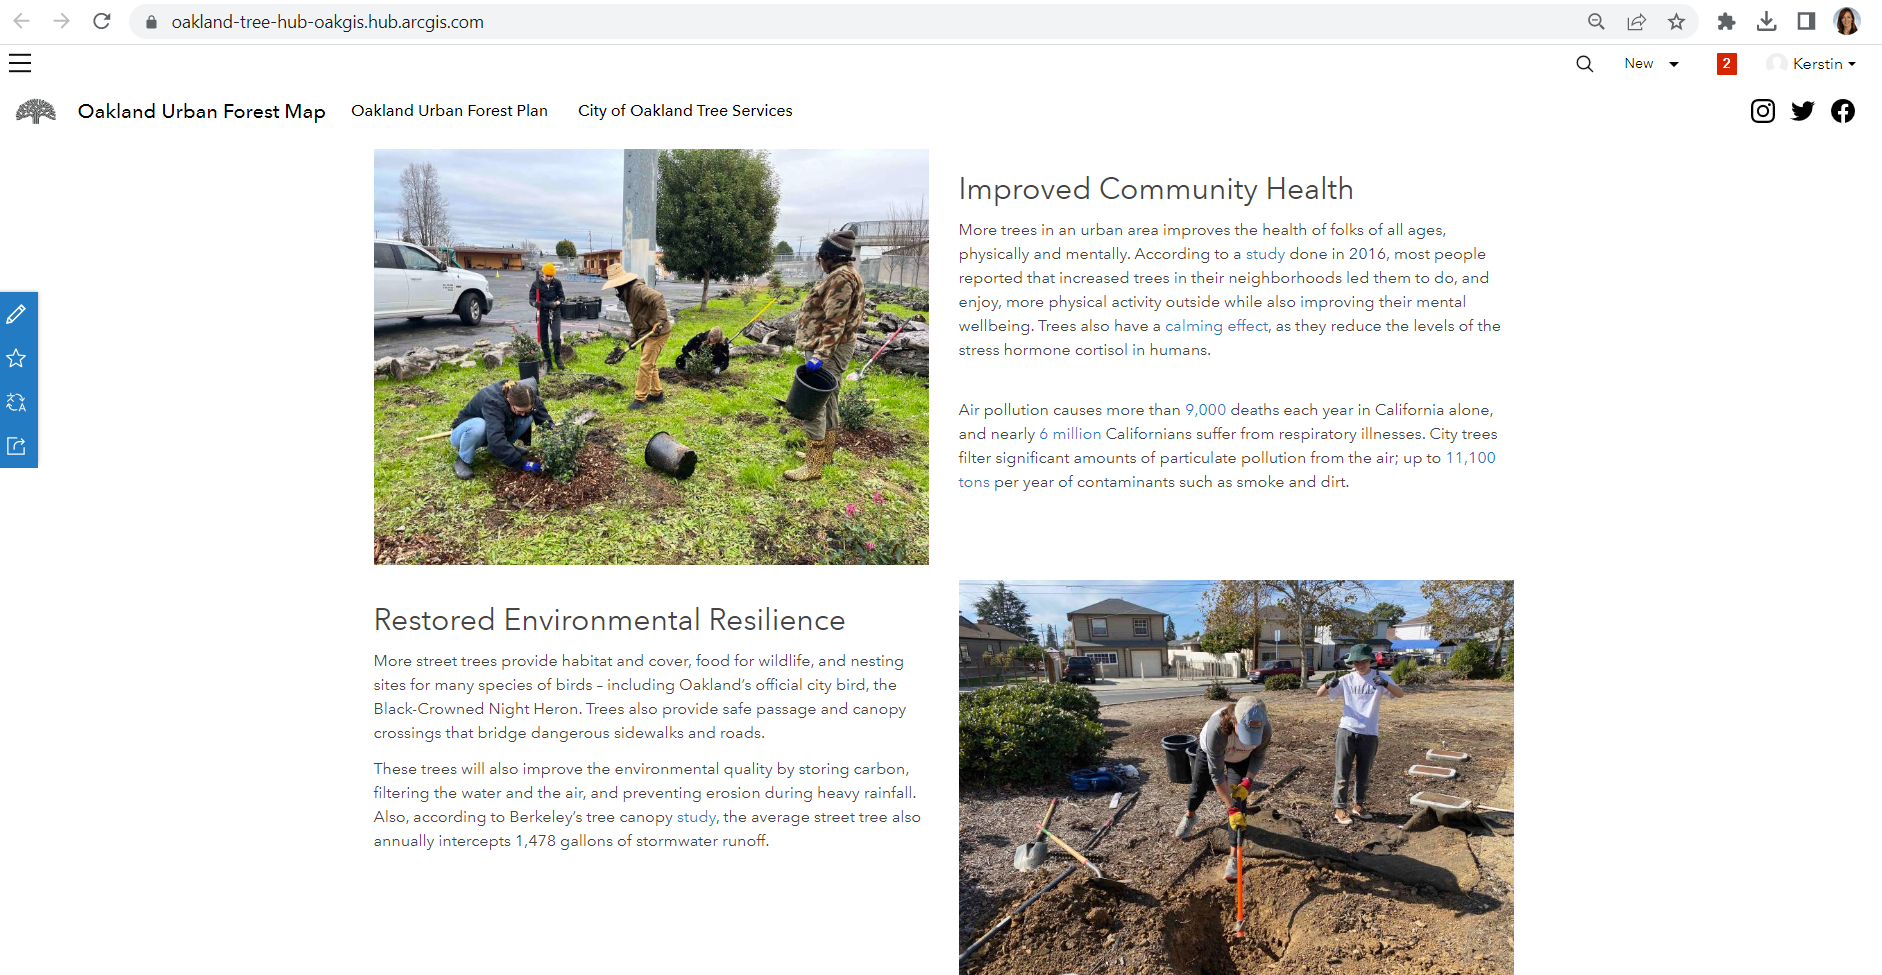The height and width of the screenshot is (975, 1882).
Task: Click the favorite star sidebar icon
Action: tap(17, 358)
